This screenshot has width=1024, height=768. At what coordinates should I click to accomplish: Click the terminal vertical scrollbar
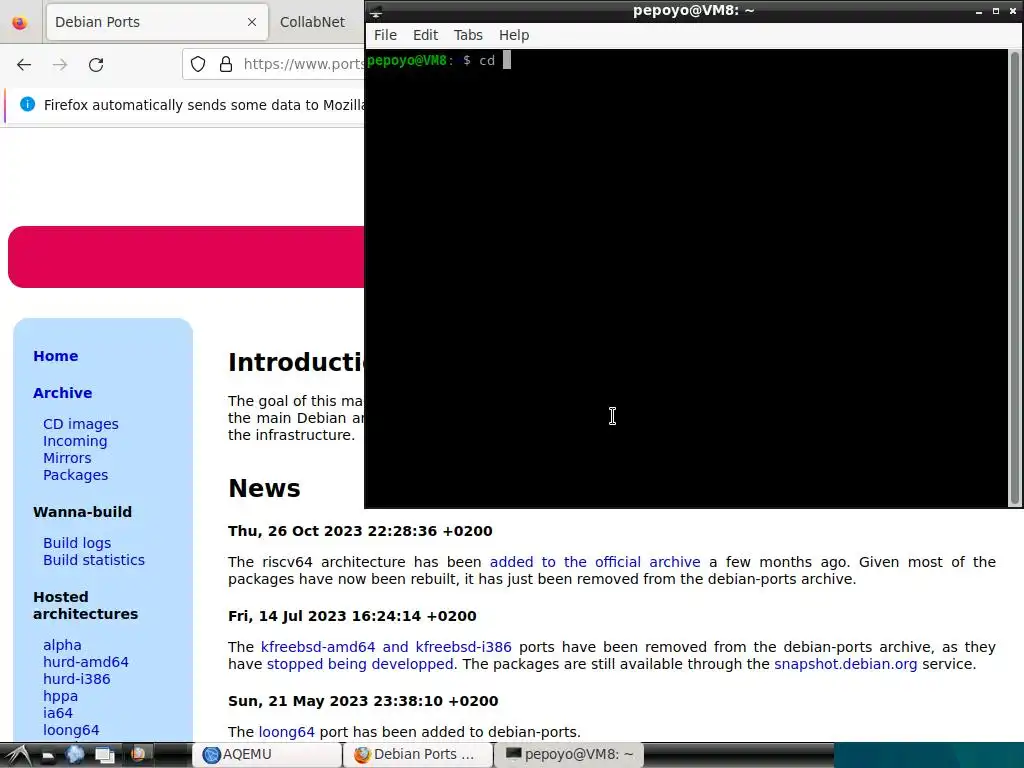pyautogui.click(x=1015, y=278)
